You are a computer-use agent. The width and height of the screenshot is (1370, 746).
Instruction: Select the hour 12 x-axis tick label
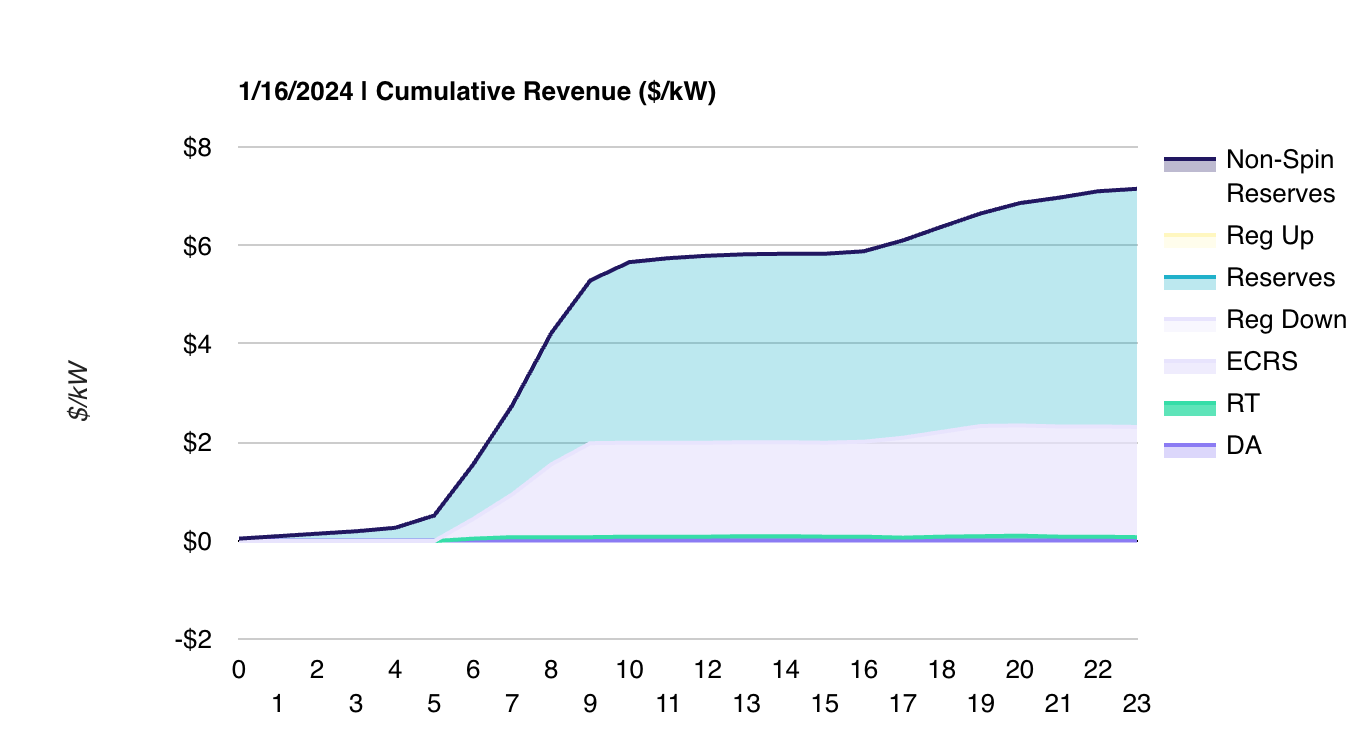pos(708,670)
